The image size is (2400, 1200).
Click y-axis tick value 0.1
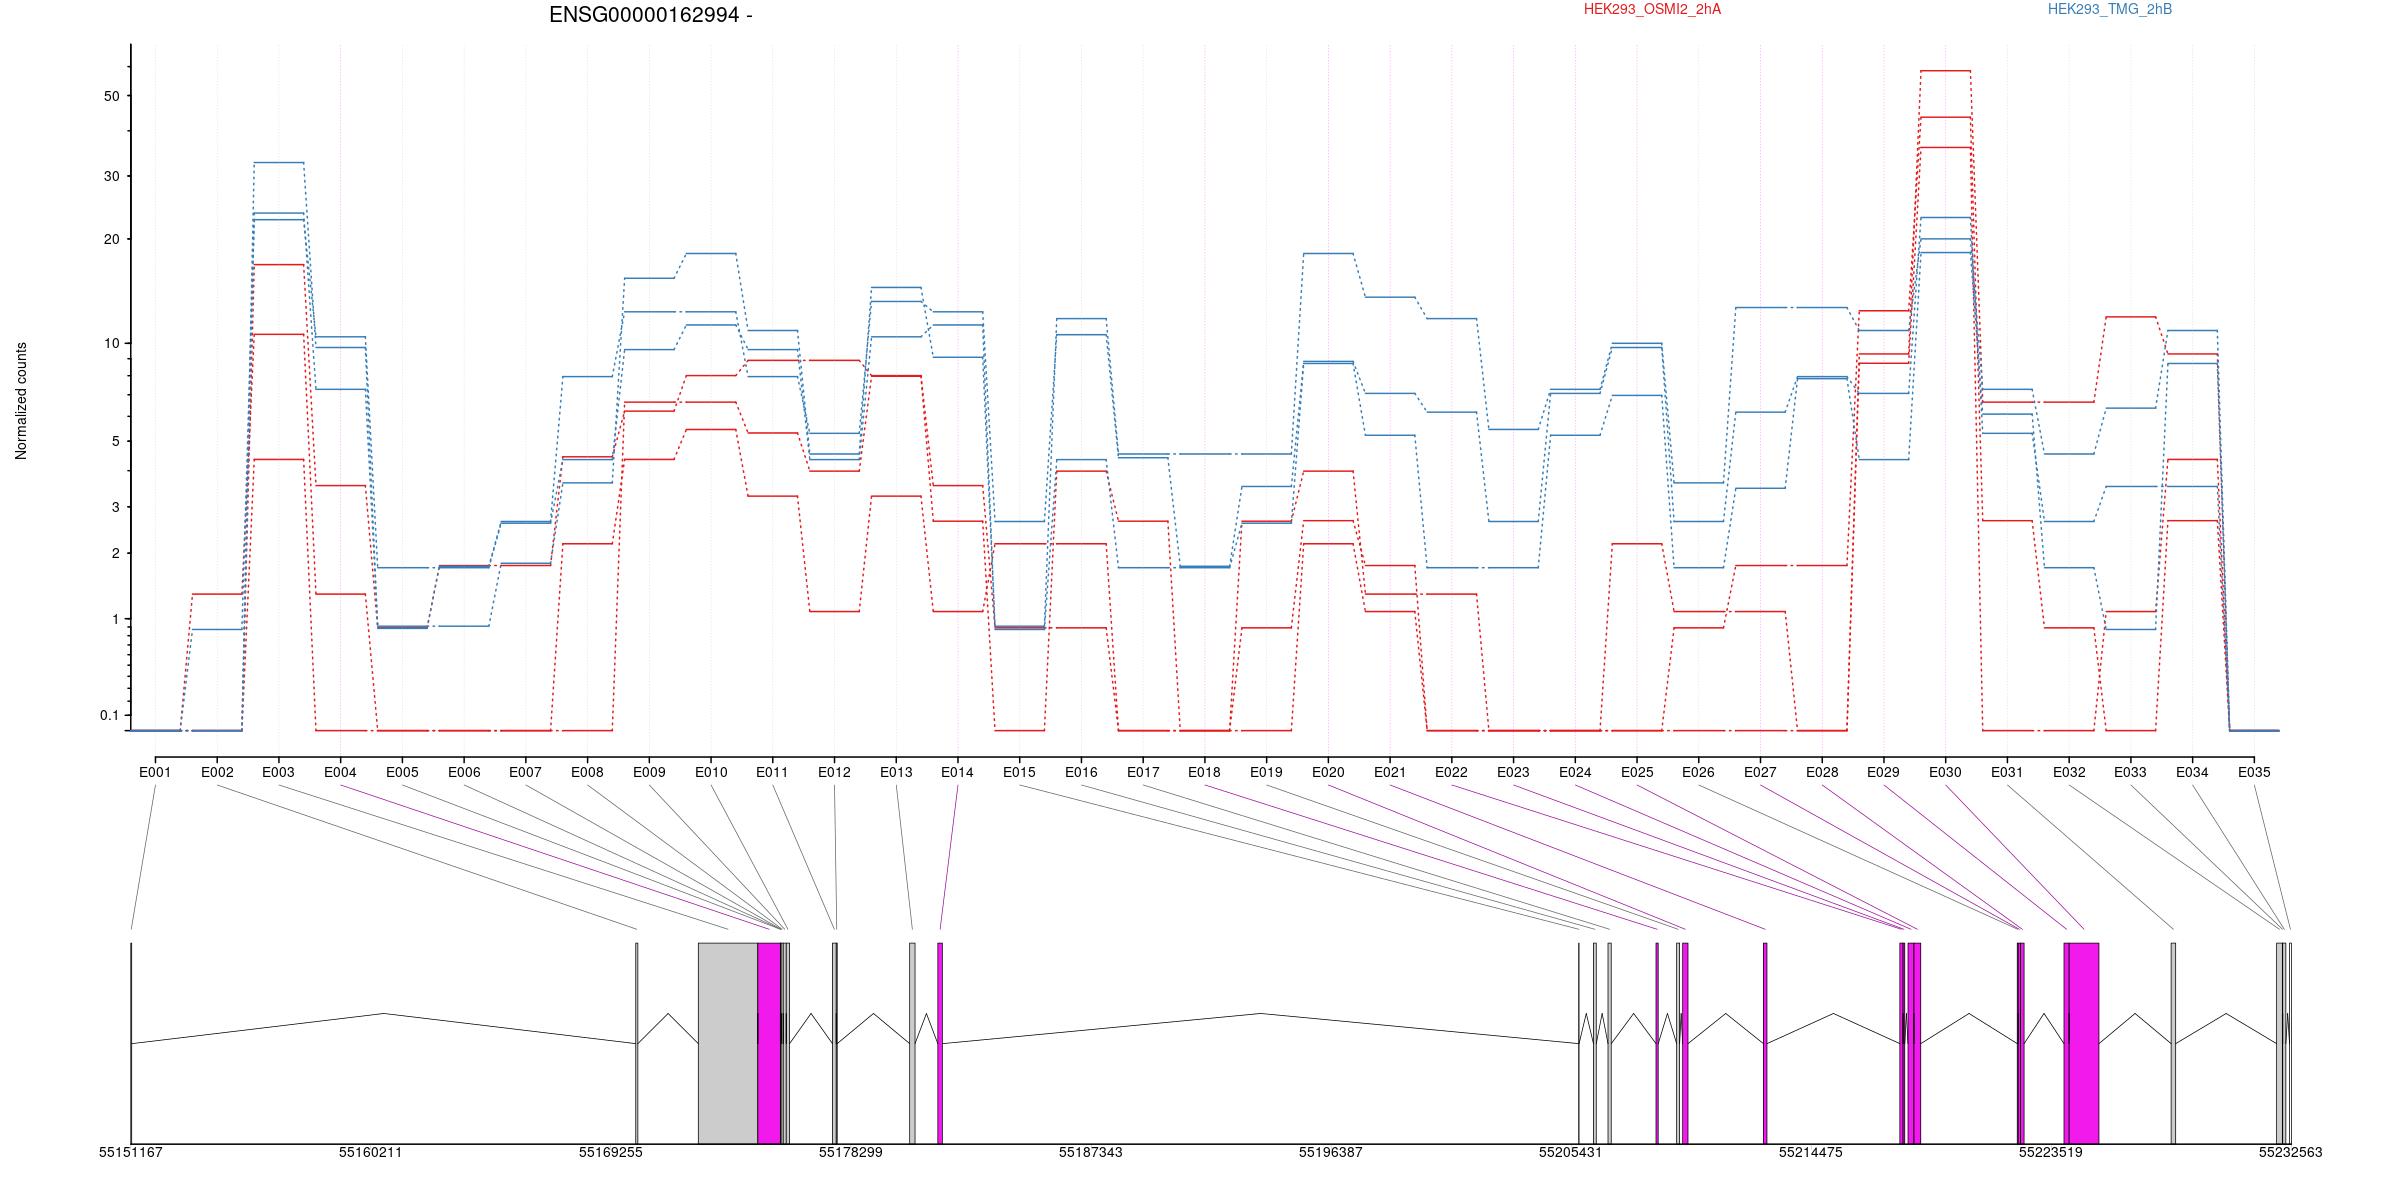tap(109, 715)
